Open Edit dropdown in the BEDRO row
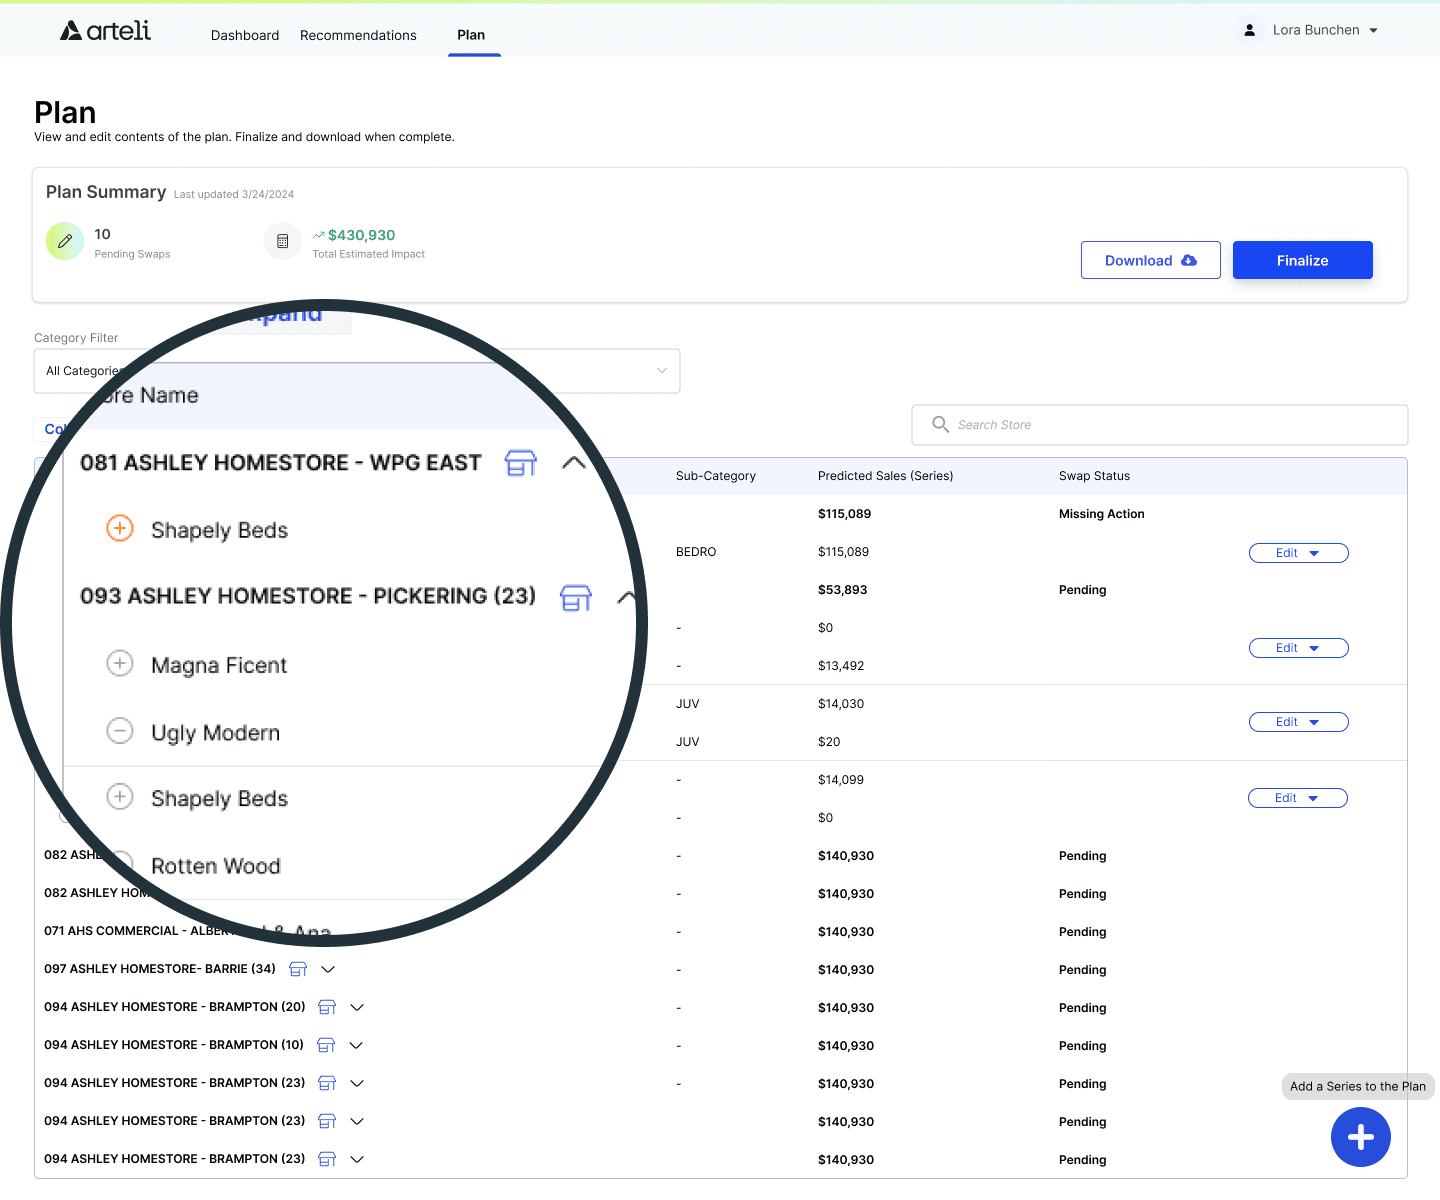Image resolution: width=1440 pixels, height=1200 pixels. click(x=1298, y=553)
